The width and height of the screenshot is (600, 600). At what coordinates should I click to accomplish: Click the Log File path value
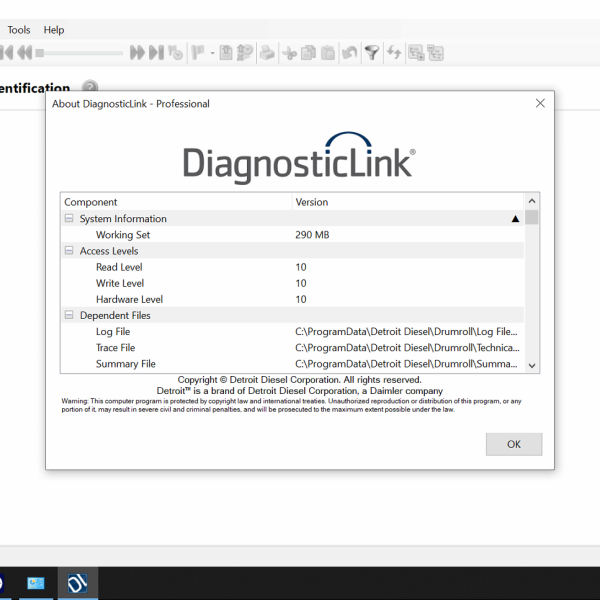click(406, 331)
